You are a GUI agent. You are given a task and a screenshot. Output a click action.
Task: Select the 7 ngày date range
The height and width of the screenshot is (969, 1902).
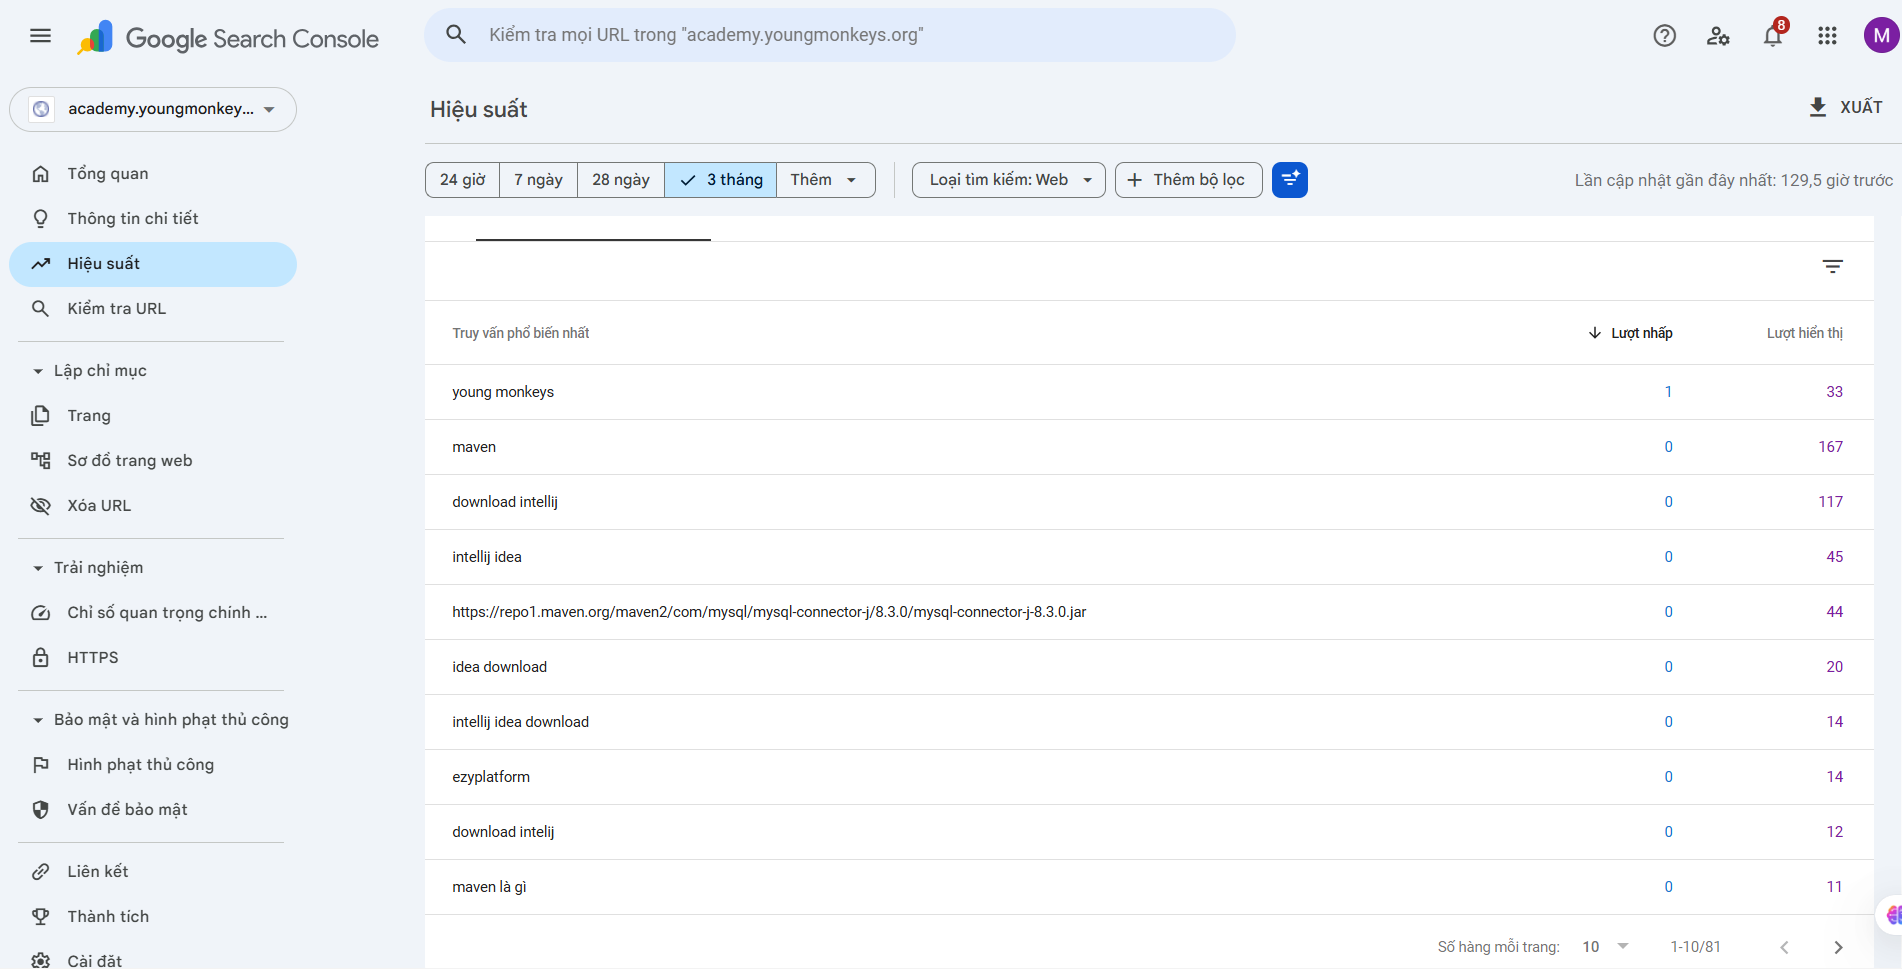538,180
